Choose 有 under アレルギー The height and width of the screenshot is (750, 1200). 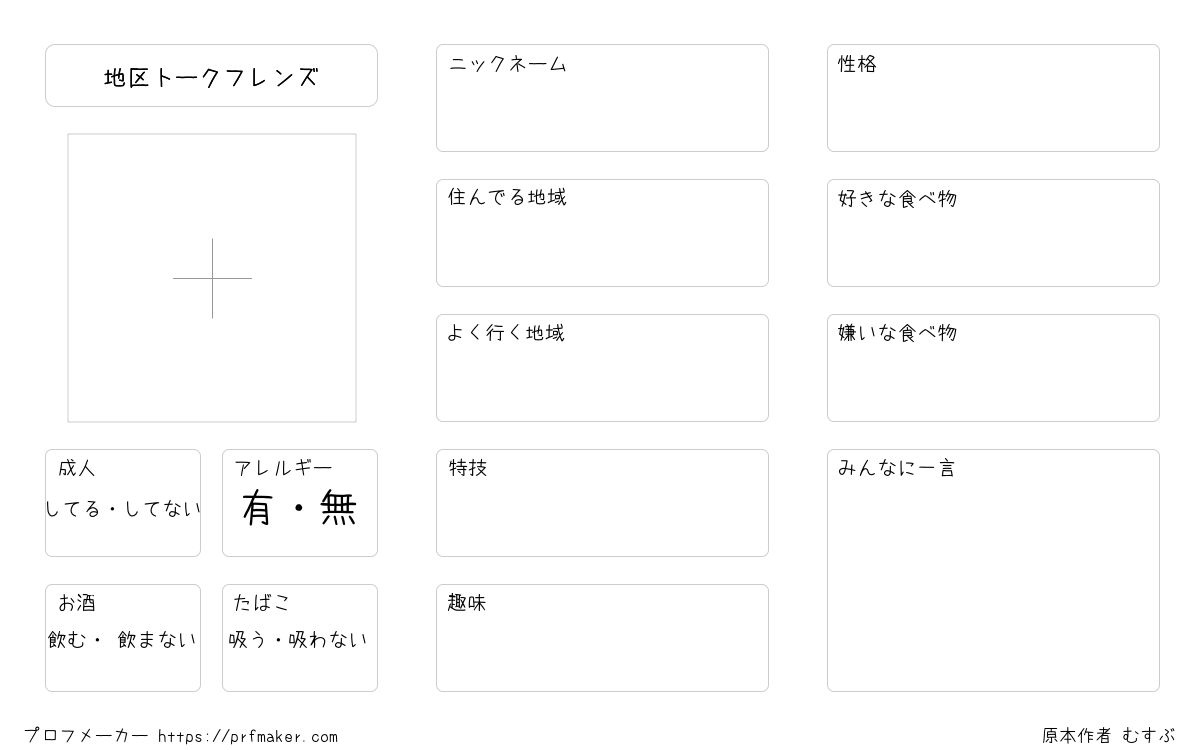pos(257,509)
